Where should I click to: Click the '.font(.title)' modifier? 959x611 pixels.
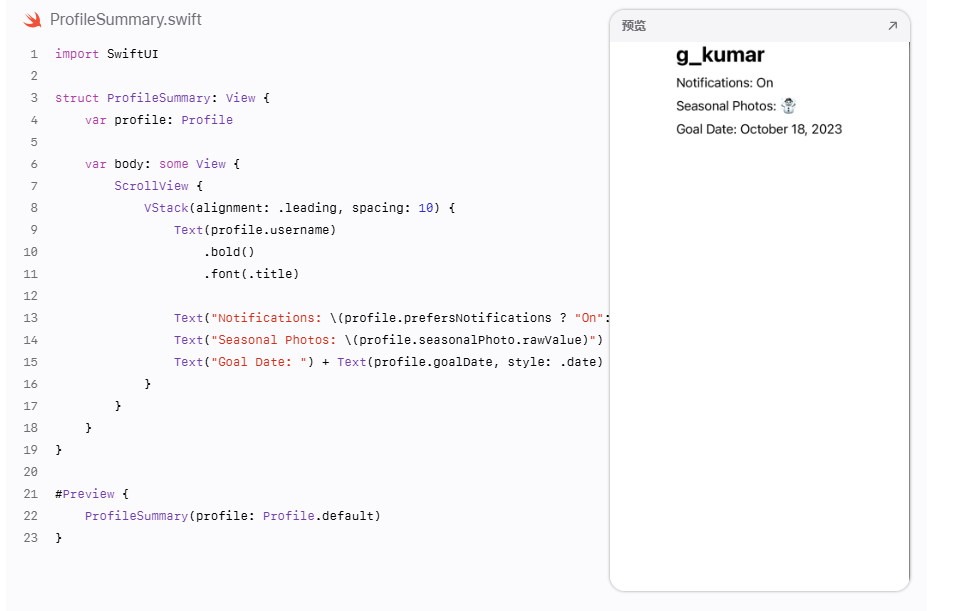tap(251, 274)
